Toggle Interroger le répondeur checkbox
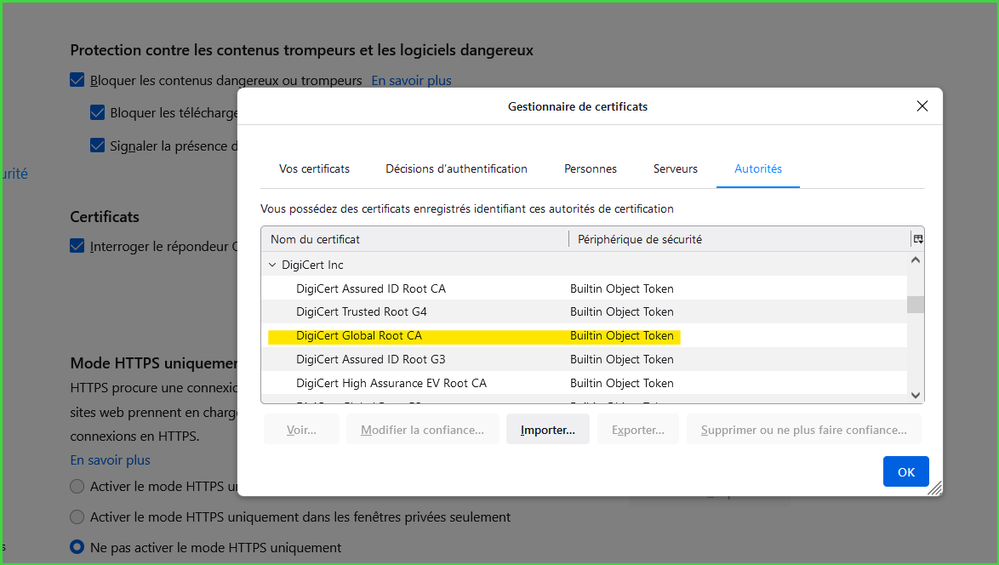Image resolution: width=999 pixels, height=565 pixels. [x=77, y=246]
